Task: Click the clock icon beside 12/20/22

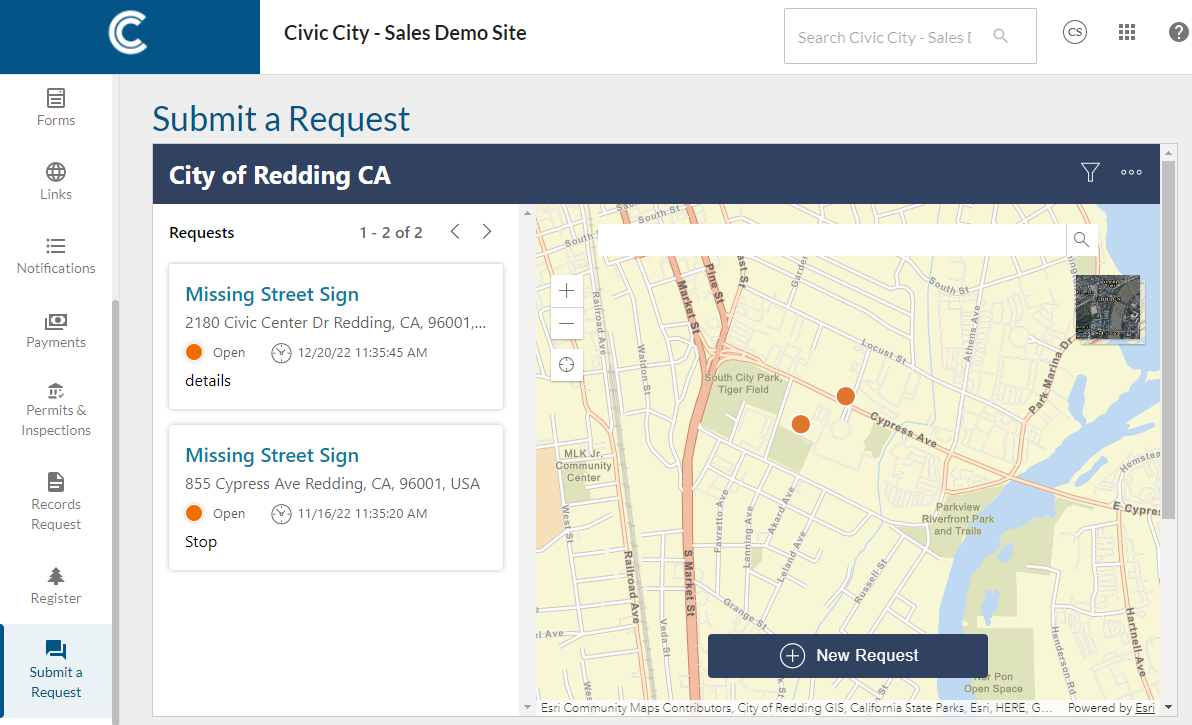Action: [x=281, y=353]
